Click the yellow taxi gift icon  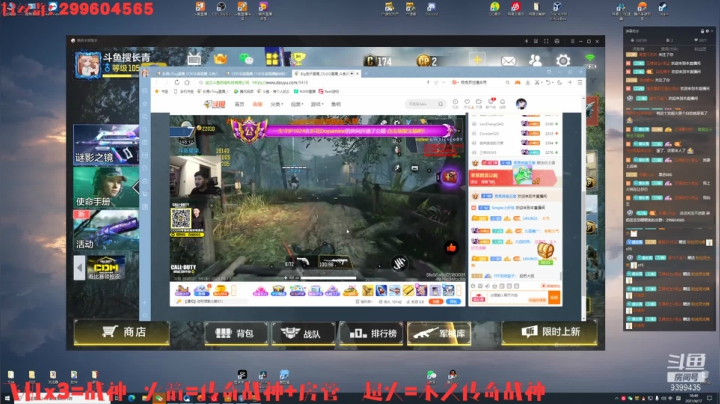[350, 290]
